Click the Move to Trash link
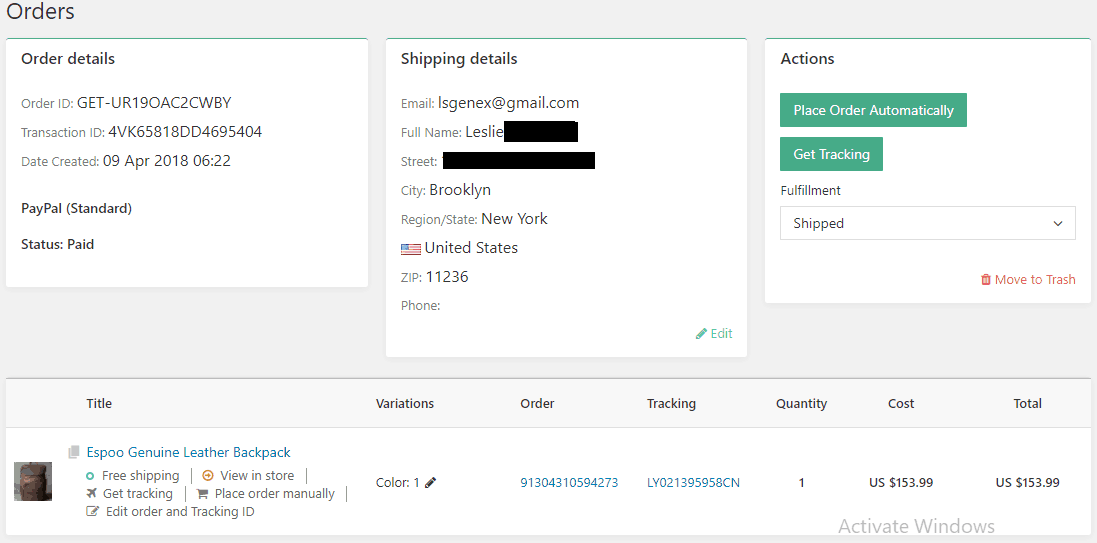 1035,280
